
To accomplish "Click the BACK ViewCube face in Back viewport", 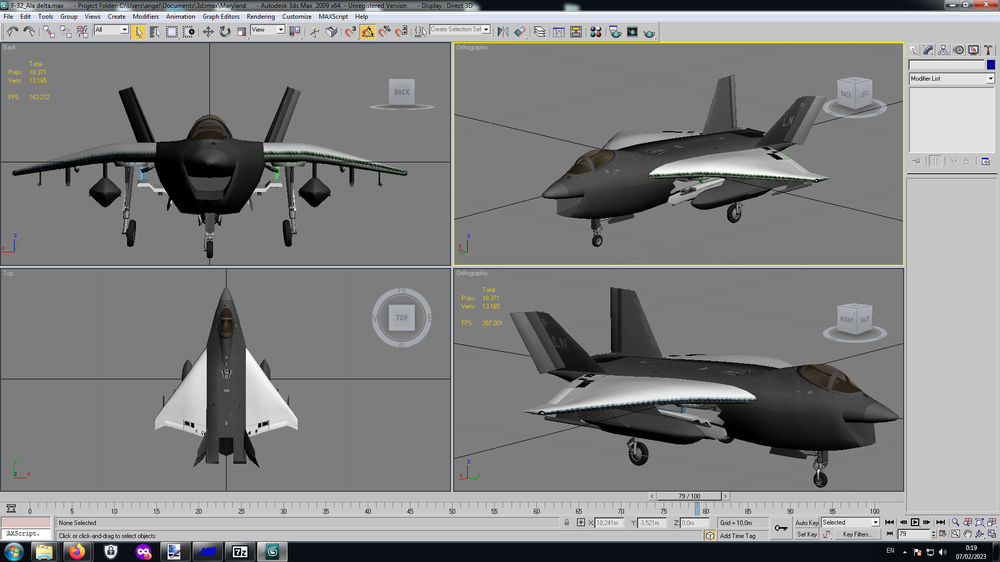I will (x=402, y=92).
